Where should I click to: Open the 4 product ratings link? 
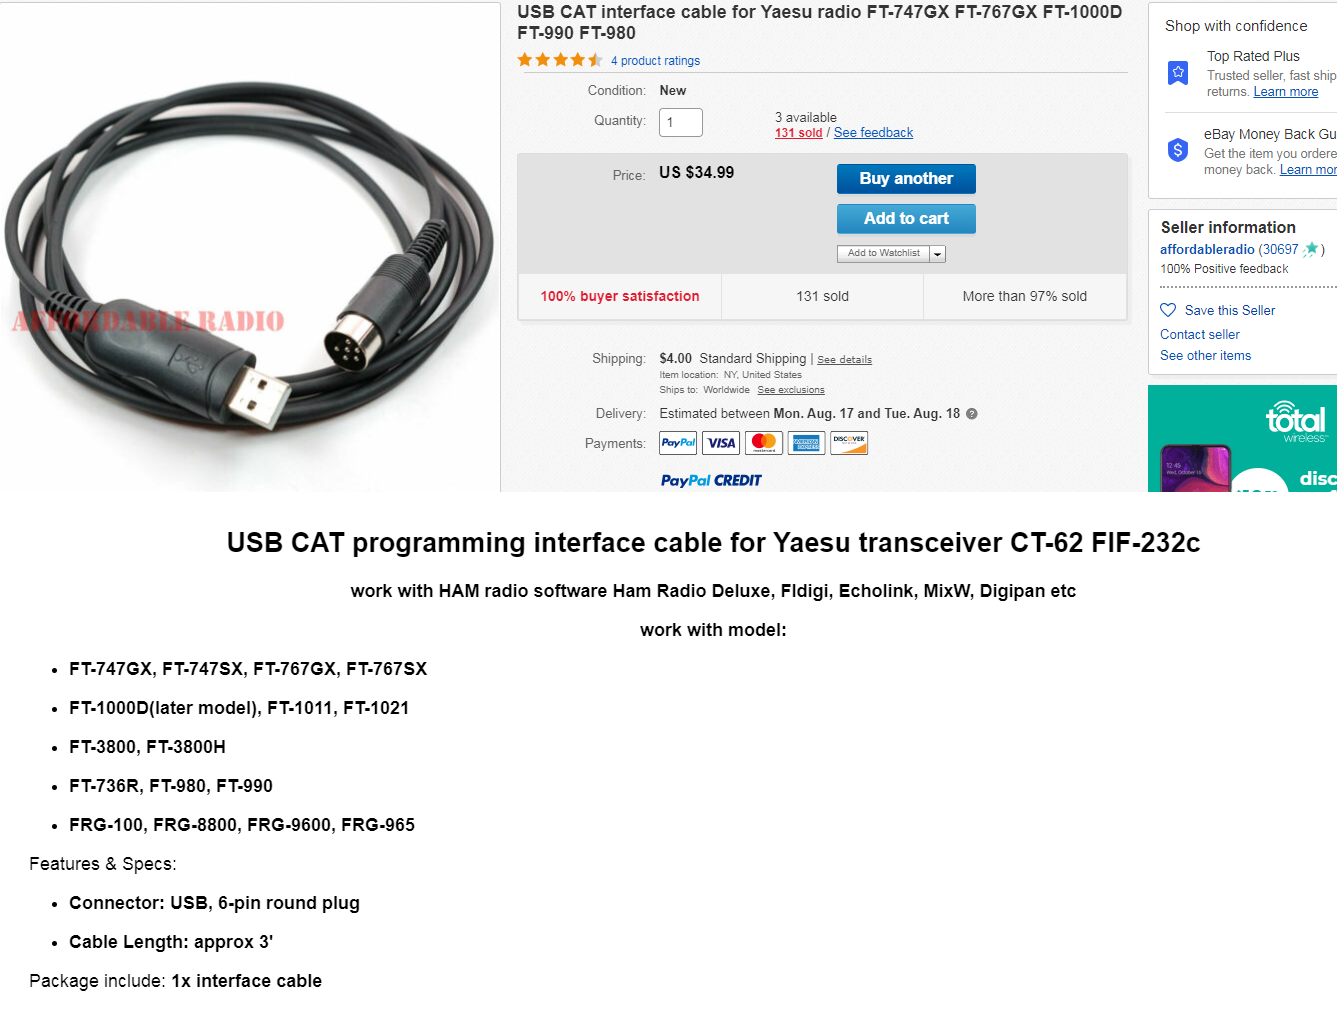point(655,61)
